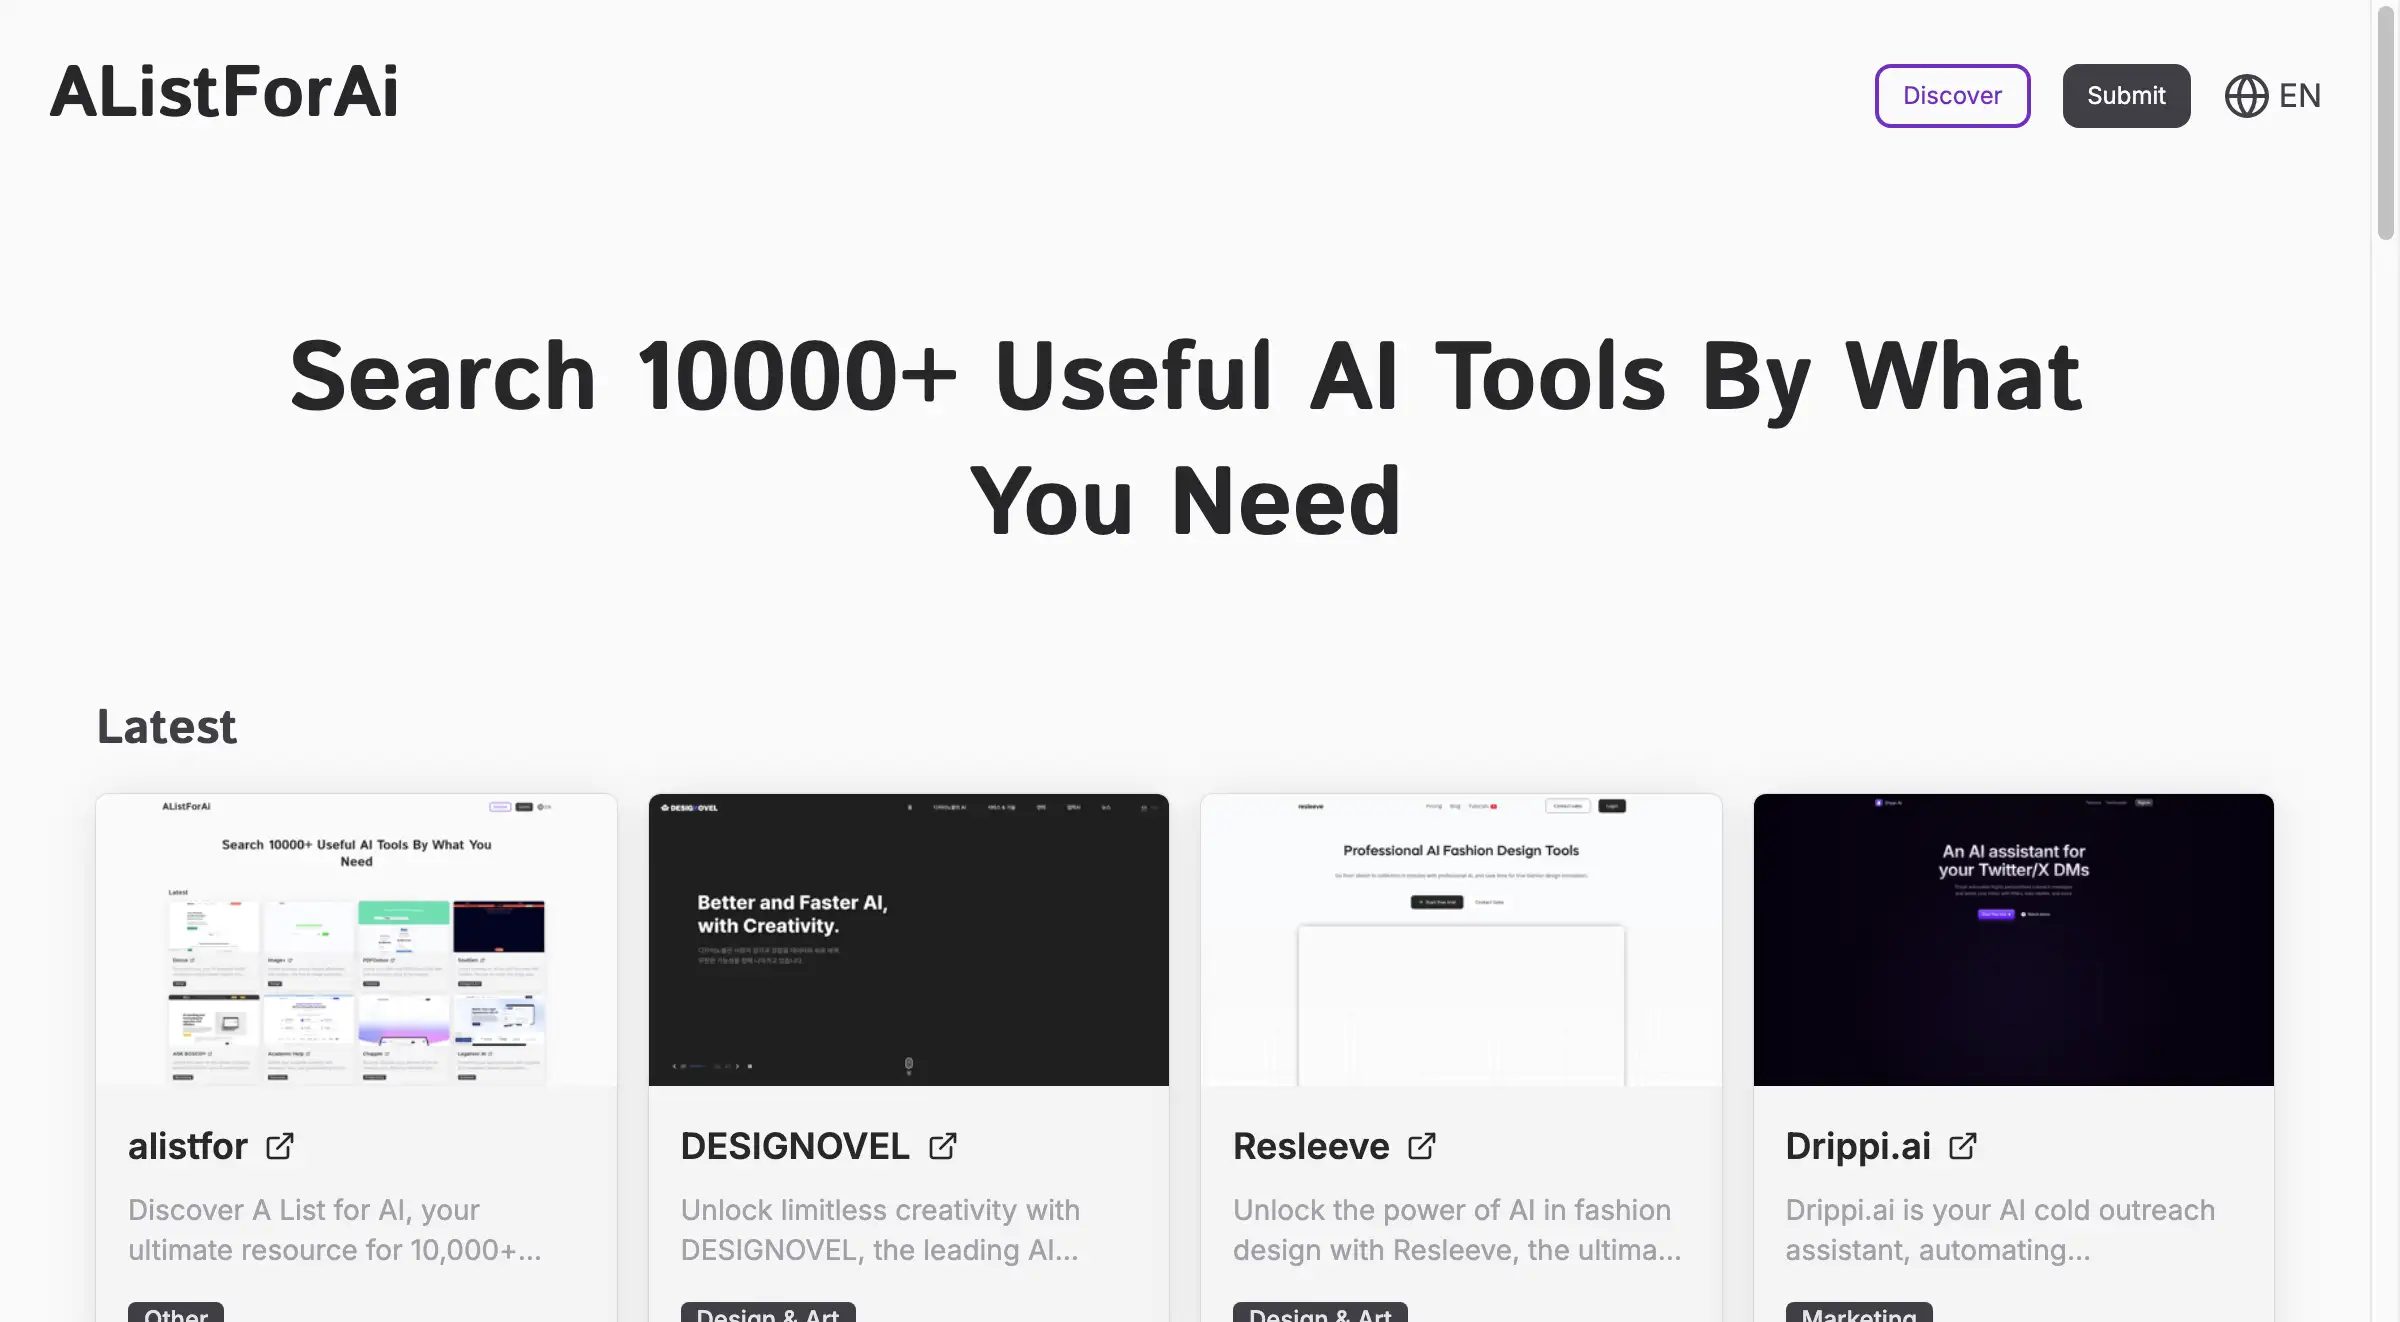Viewport: 2400px width, 1322px height.
Task: Click the globe language icon
Action: (x=2246, y=96)
